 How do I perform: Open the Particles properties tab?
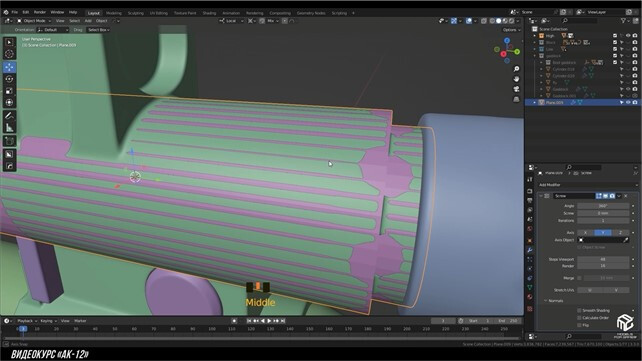[x=530, y=259]
